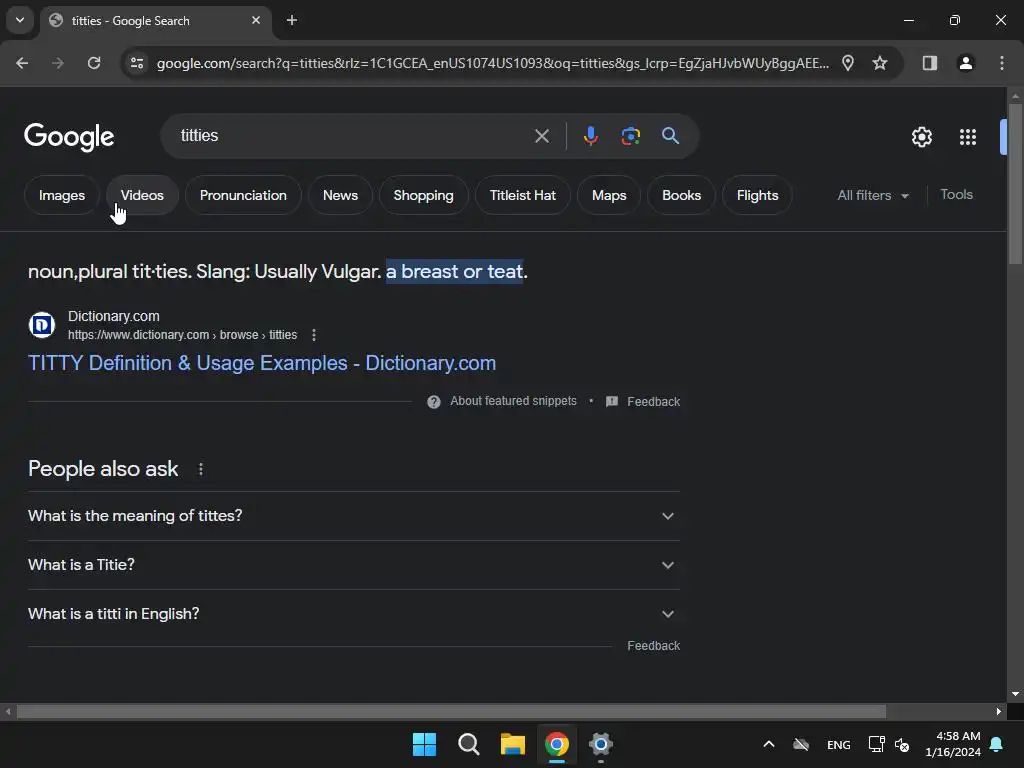Open the taskbar clock and date
Viewport: 1024px width, 768px height.
tap(953, 744)
